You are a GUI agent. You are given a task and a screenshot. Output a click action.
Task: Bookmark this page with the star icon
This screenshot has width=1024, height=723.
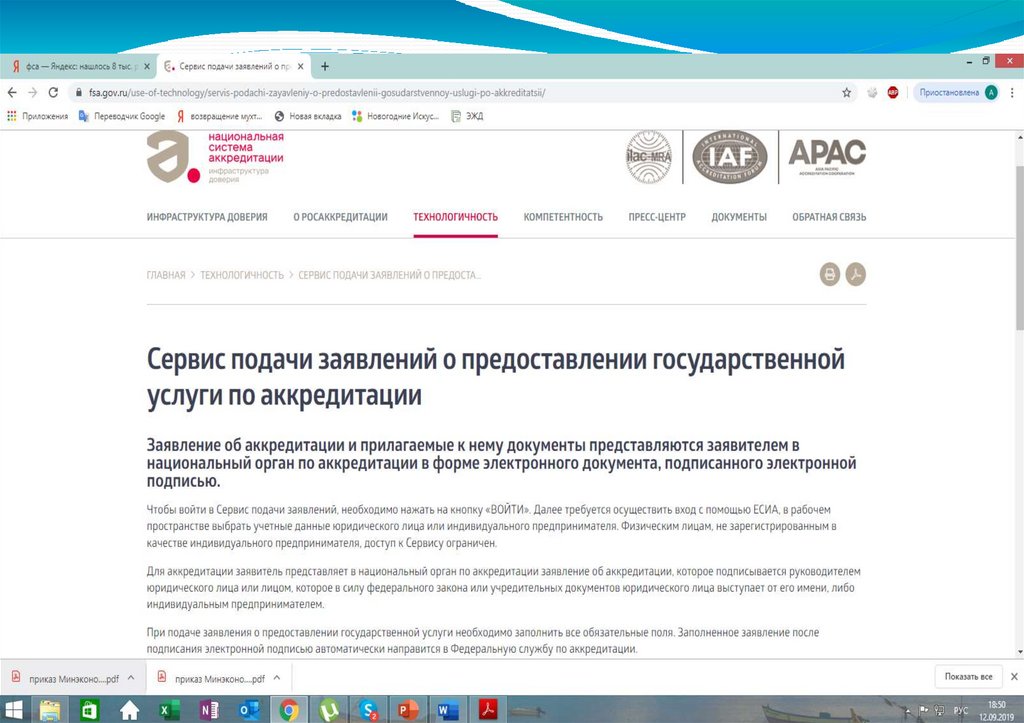846,93
